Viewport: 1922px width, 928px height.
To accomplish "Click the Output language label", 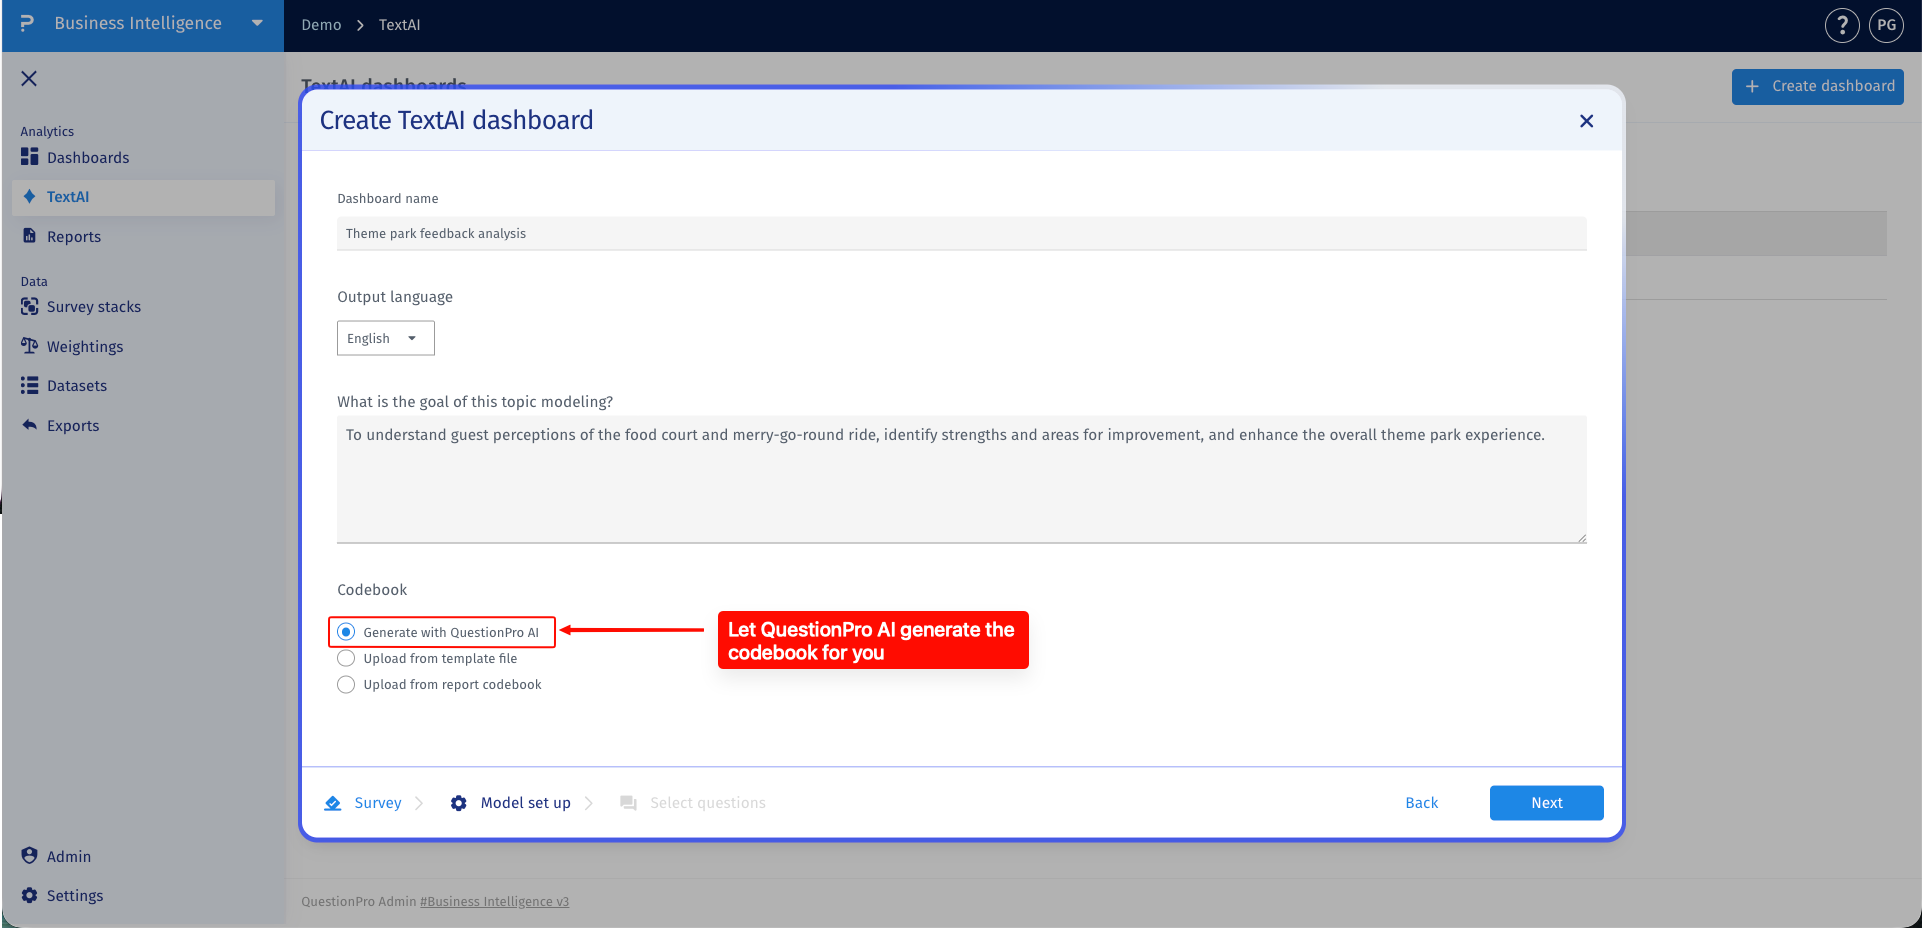I will (x=395, y=297).
